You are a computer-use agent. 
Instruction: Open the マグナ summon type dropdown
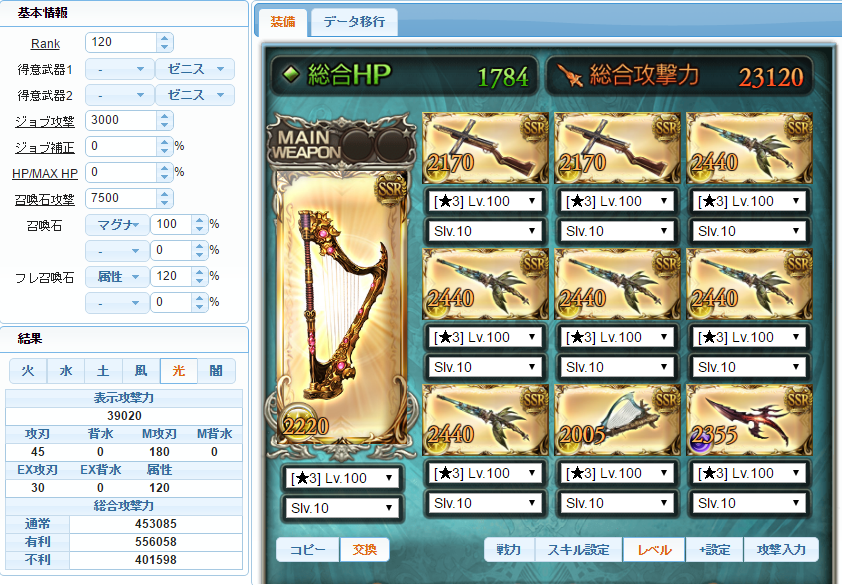pyautogui.click(x=117, y=225)
